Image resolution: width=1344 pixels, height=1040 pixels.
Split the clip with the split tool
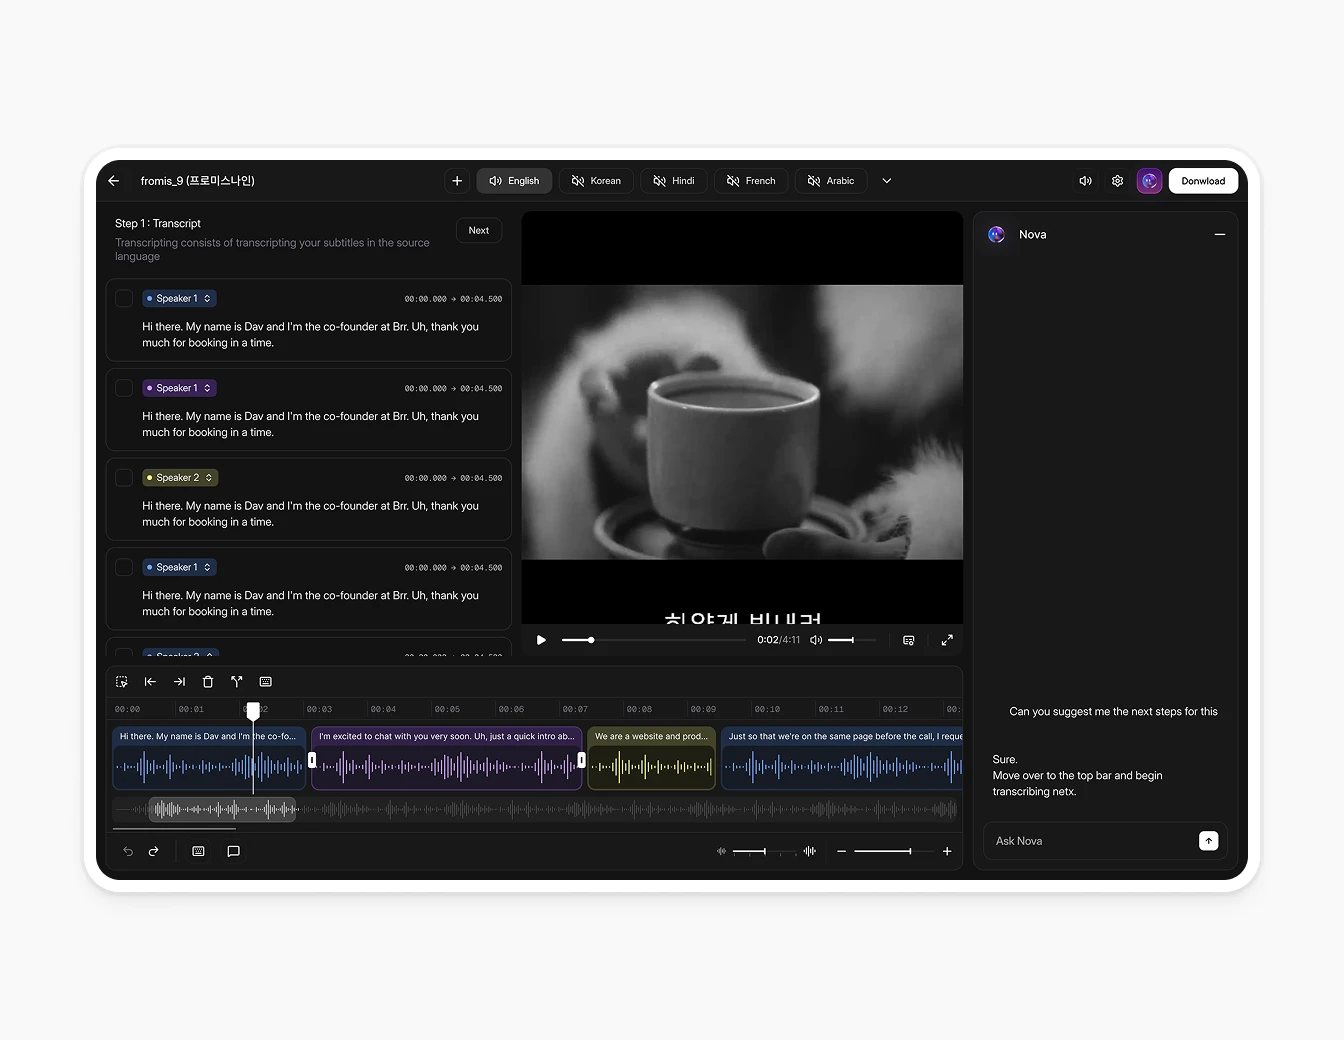236,681
